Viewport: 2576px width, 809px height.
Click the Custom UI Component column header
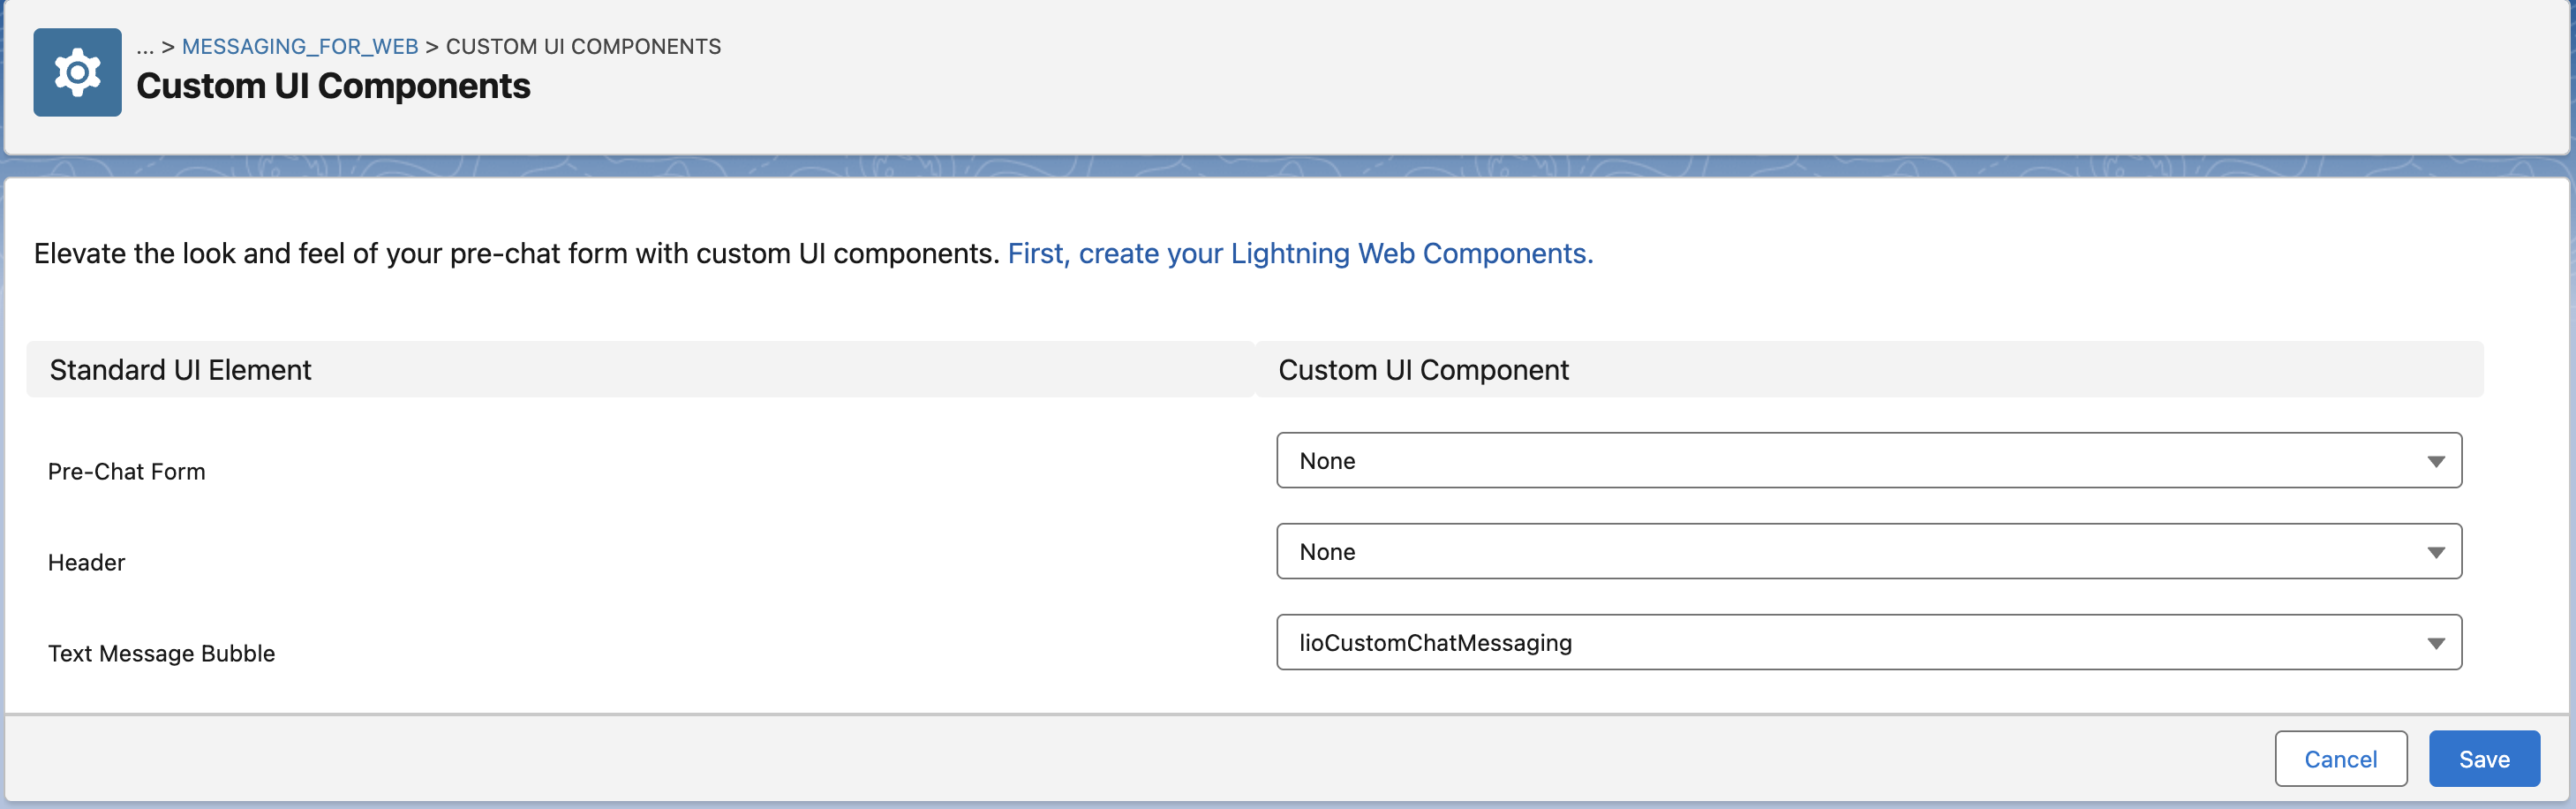coord(1423,370)
